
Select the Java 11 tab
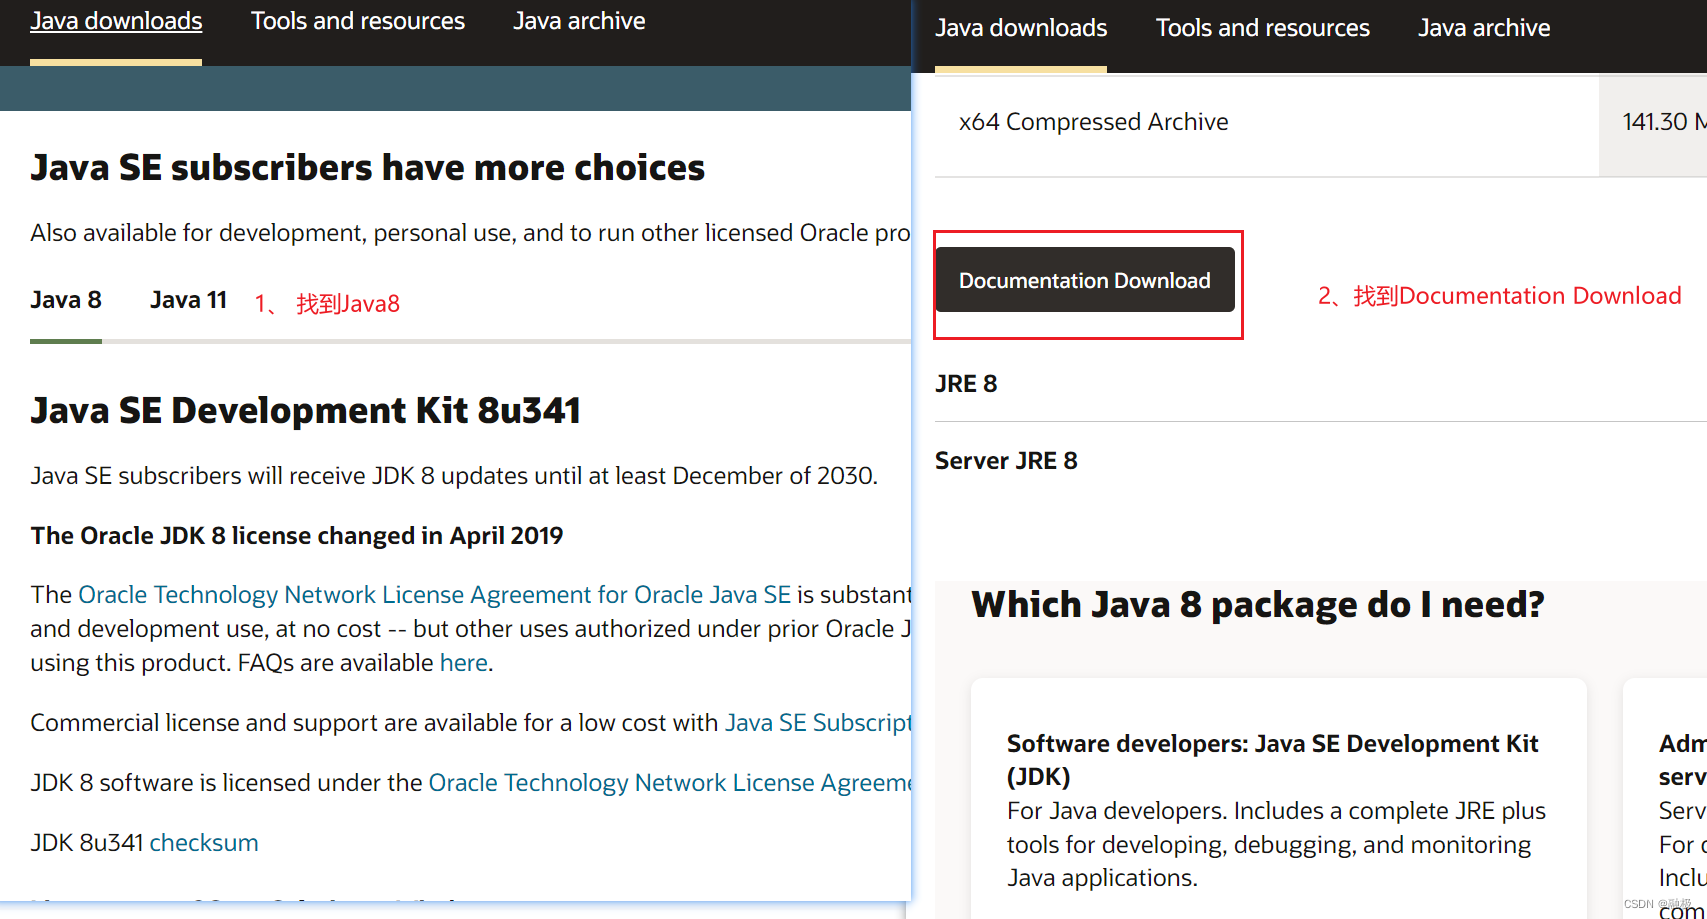click(188, 300)
